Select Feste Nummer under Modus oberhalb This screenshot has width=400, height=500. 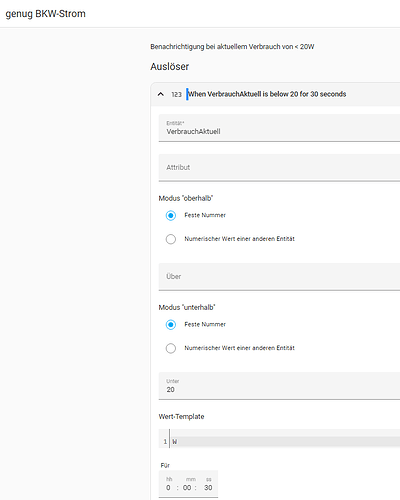pos(171,215)
